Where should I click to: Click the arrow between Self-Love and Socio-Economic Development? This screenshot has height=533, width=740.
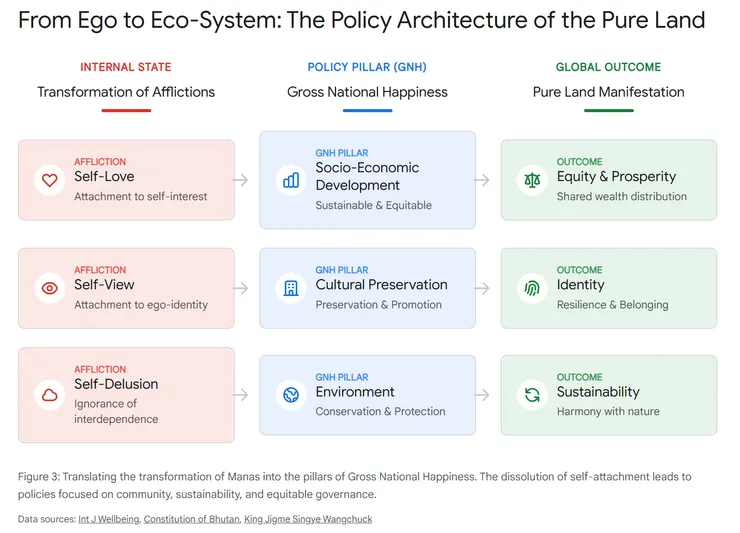coord(241,180)
